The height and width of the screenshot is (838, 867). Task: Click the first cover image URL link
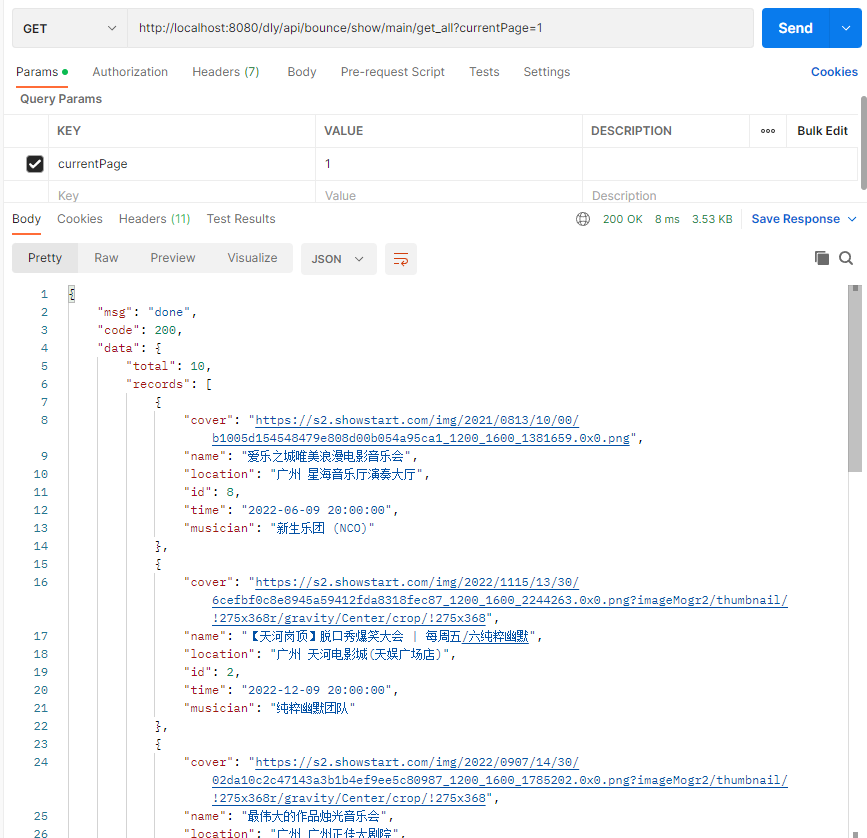(x=416, y=420)
